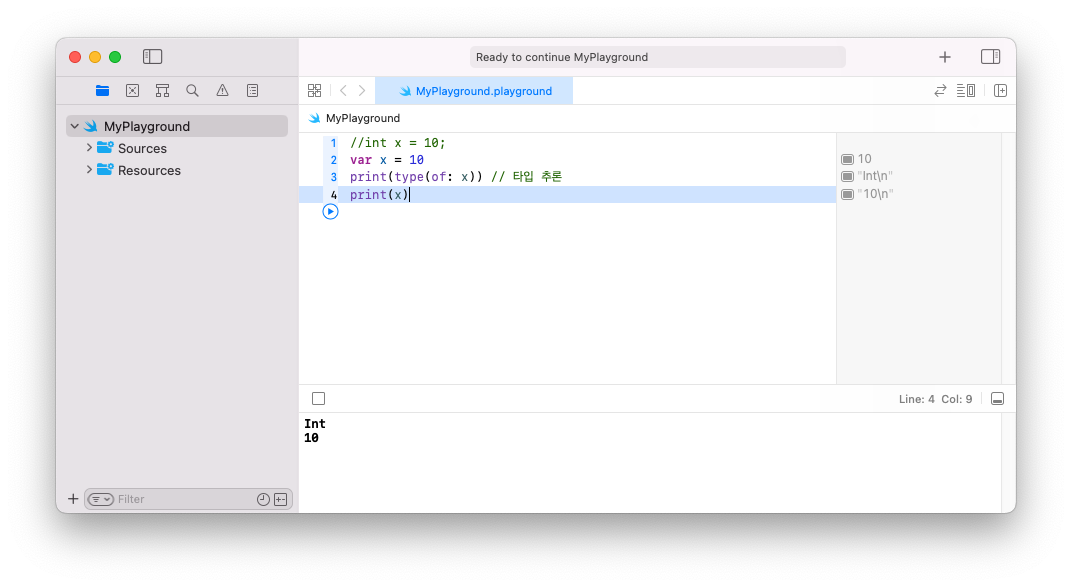Click the editor swap arrows icon
The width and height of the screenshot is (1072, 587).
(x=940, y=90)
